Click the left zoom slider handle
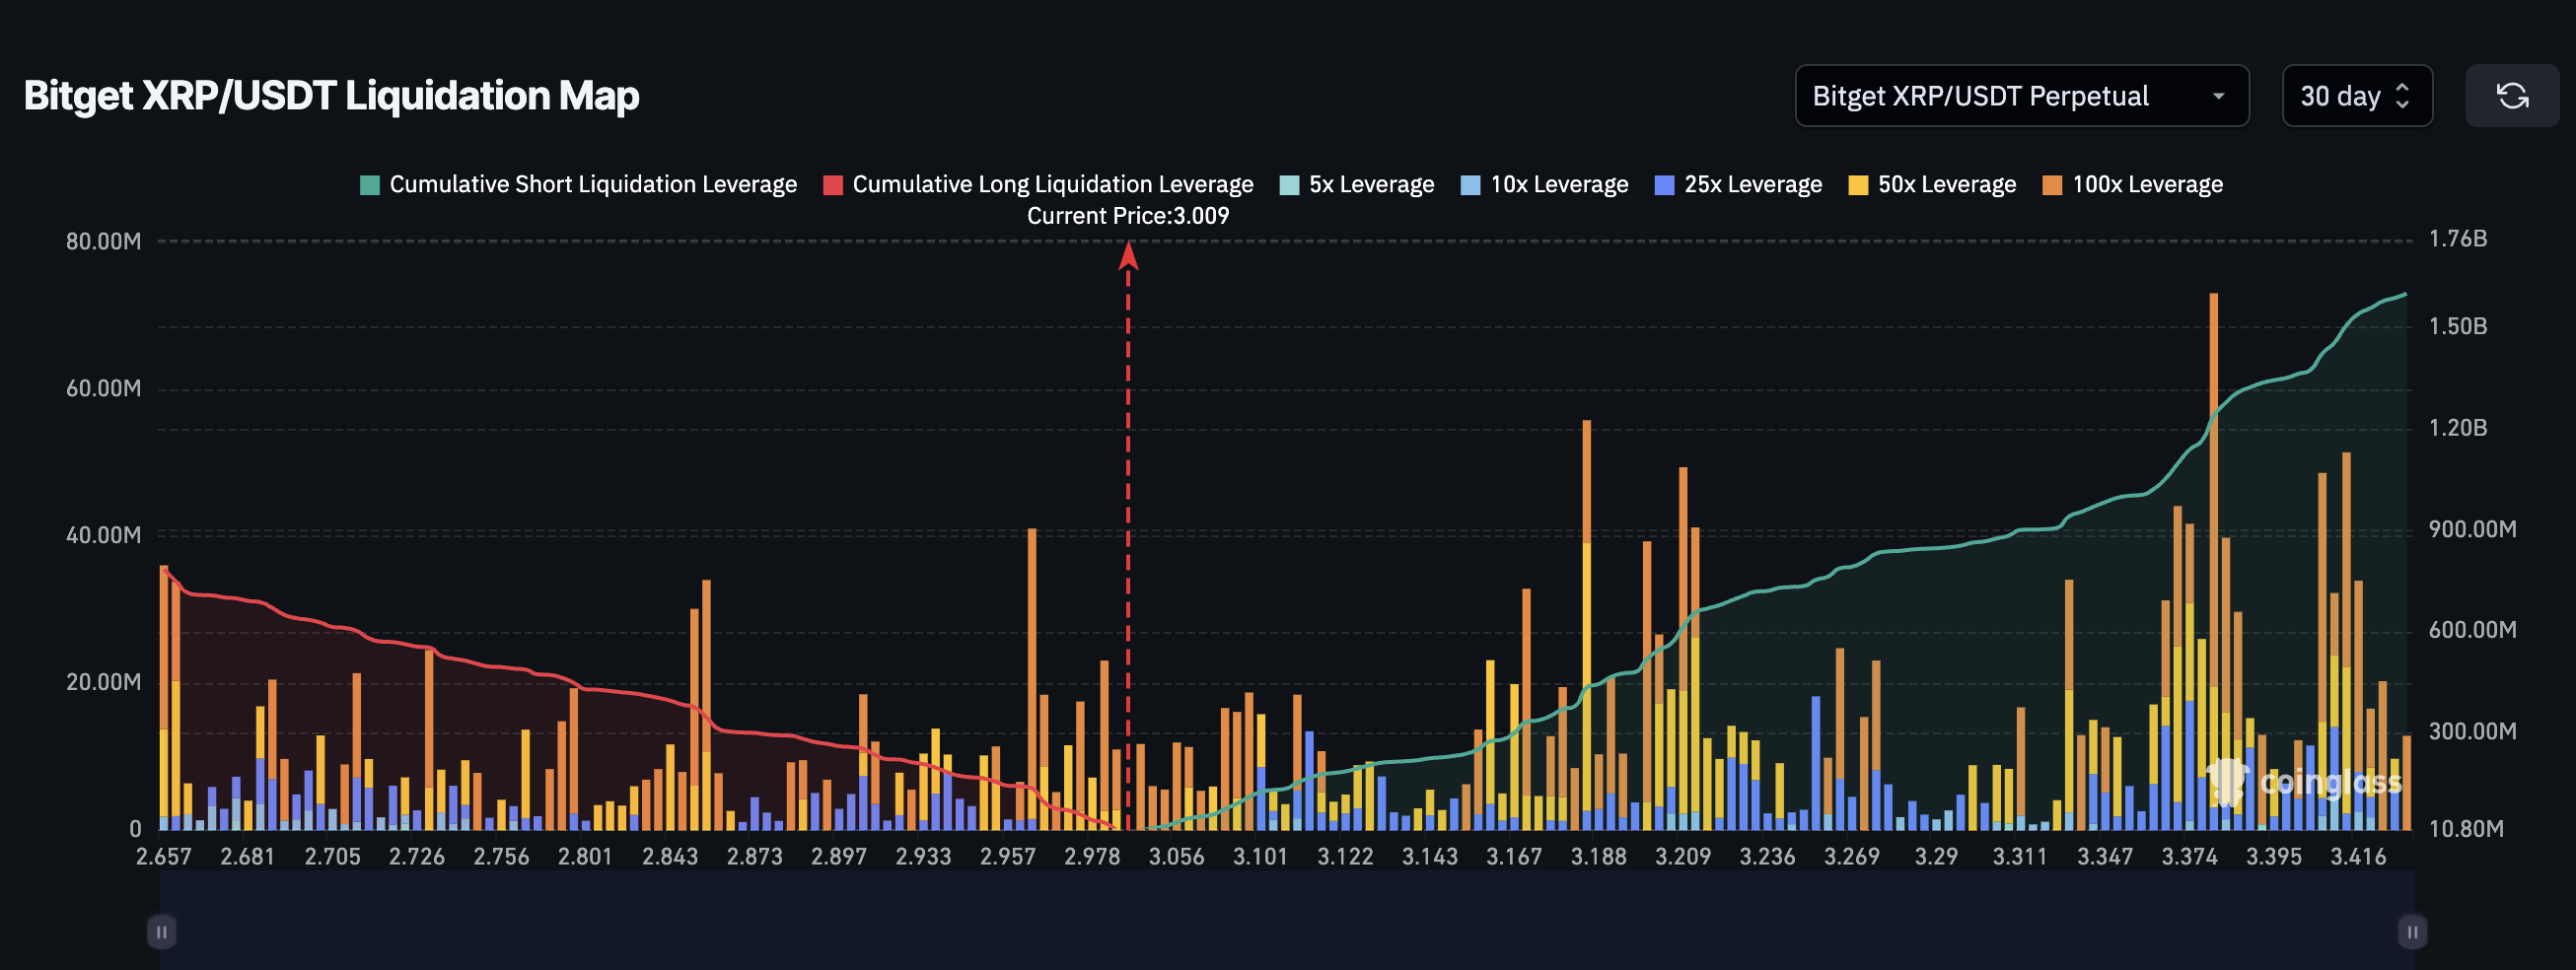Screen dimensions: 2576x970 tap(161, 931)
